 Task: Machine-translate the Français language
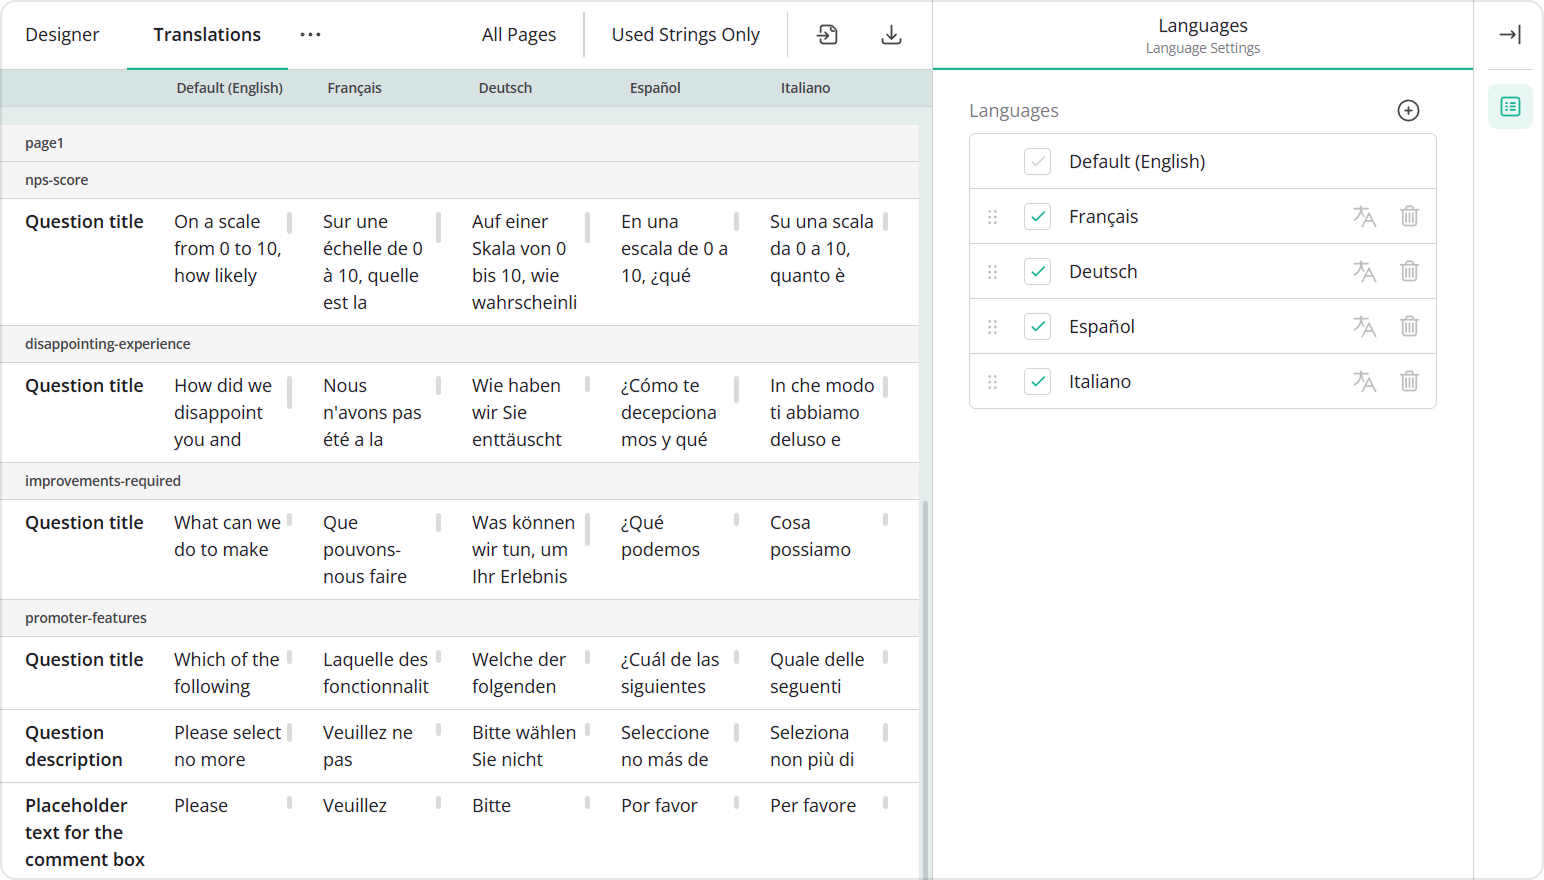coord(1364,216)
